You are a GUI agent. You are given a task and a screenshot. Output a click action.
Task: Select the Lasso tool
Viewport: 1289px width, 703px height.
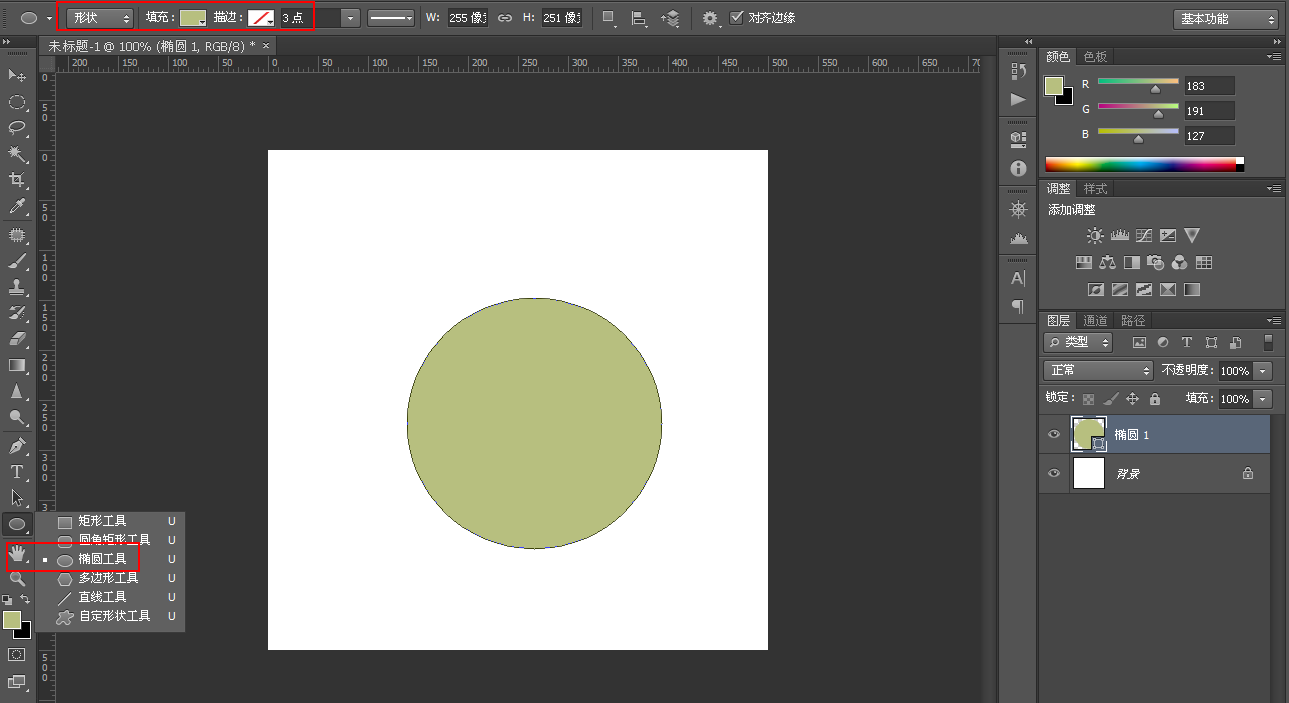click(17, 128)
